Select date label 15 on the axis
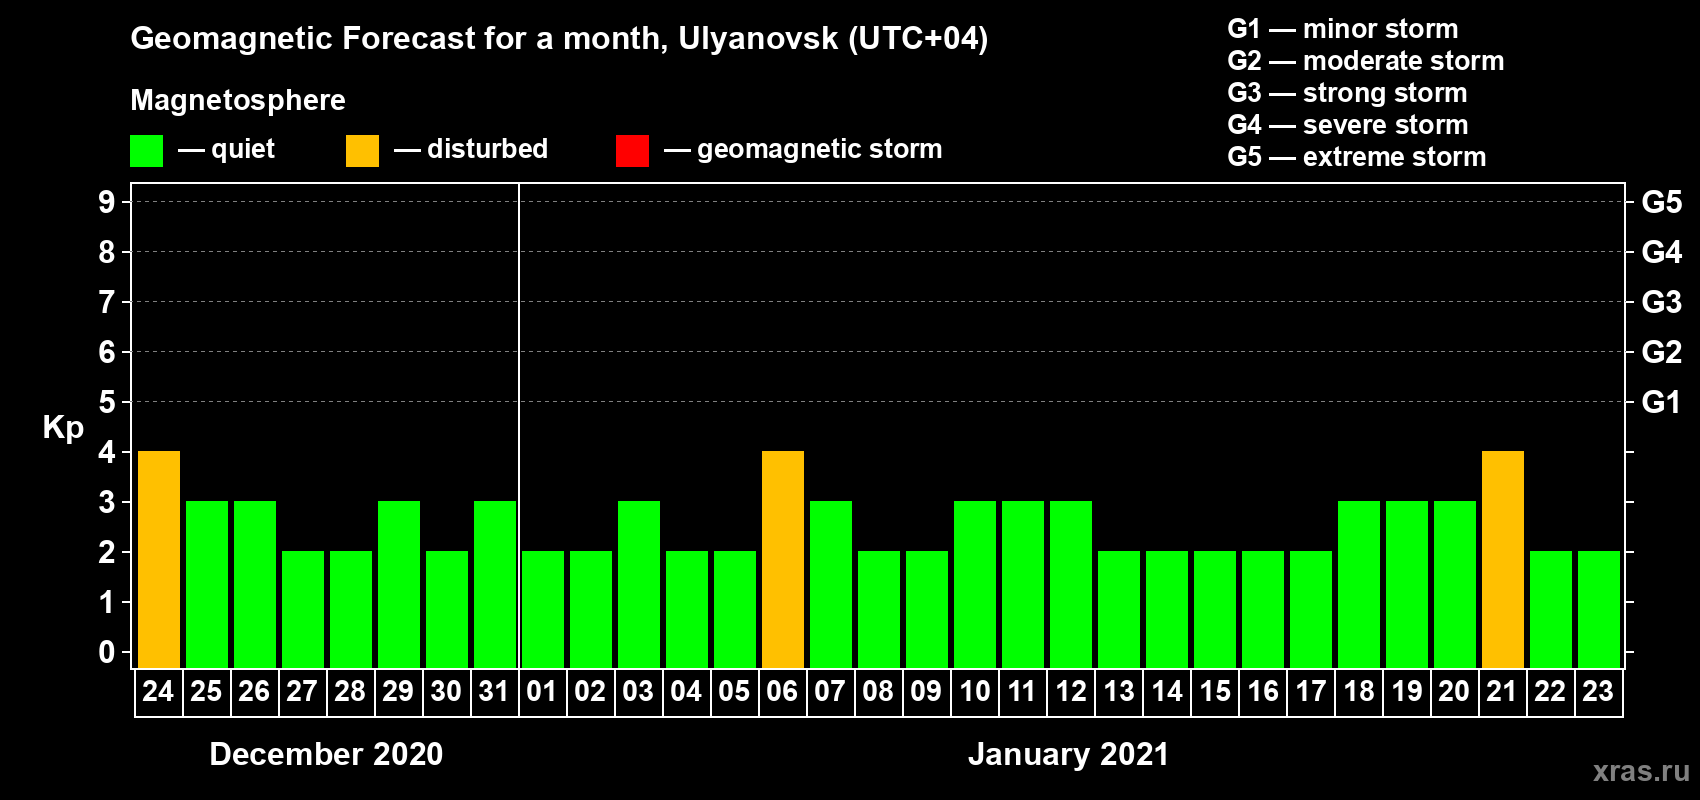Screen dimensions: 1700x800 pyautogui.click(x=1215, y=692)
